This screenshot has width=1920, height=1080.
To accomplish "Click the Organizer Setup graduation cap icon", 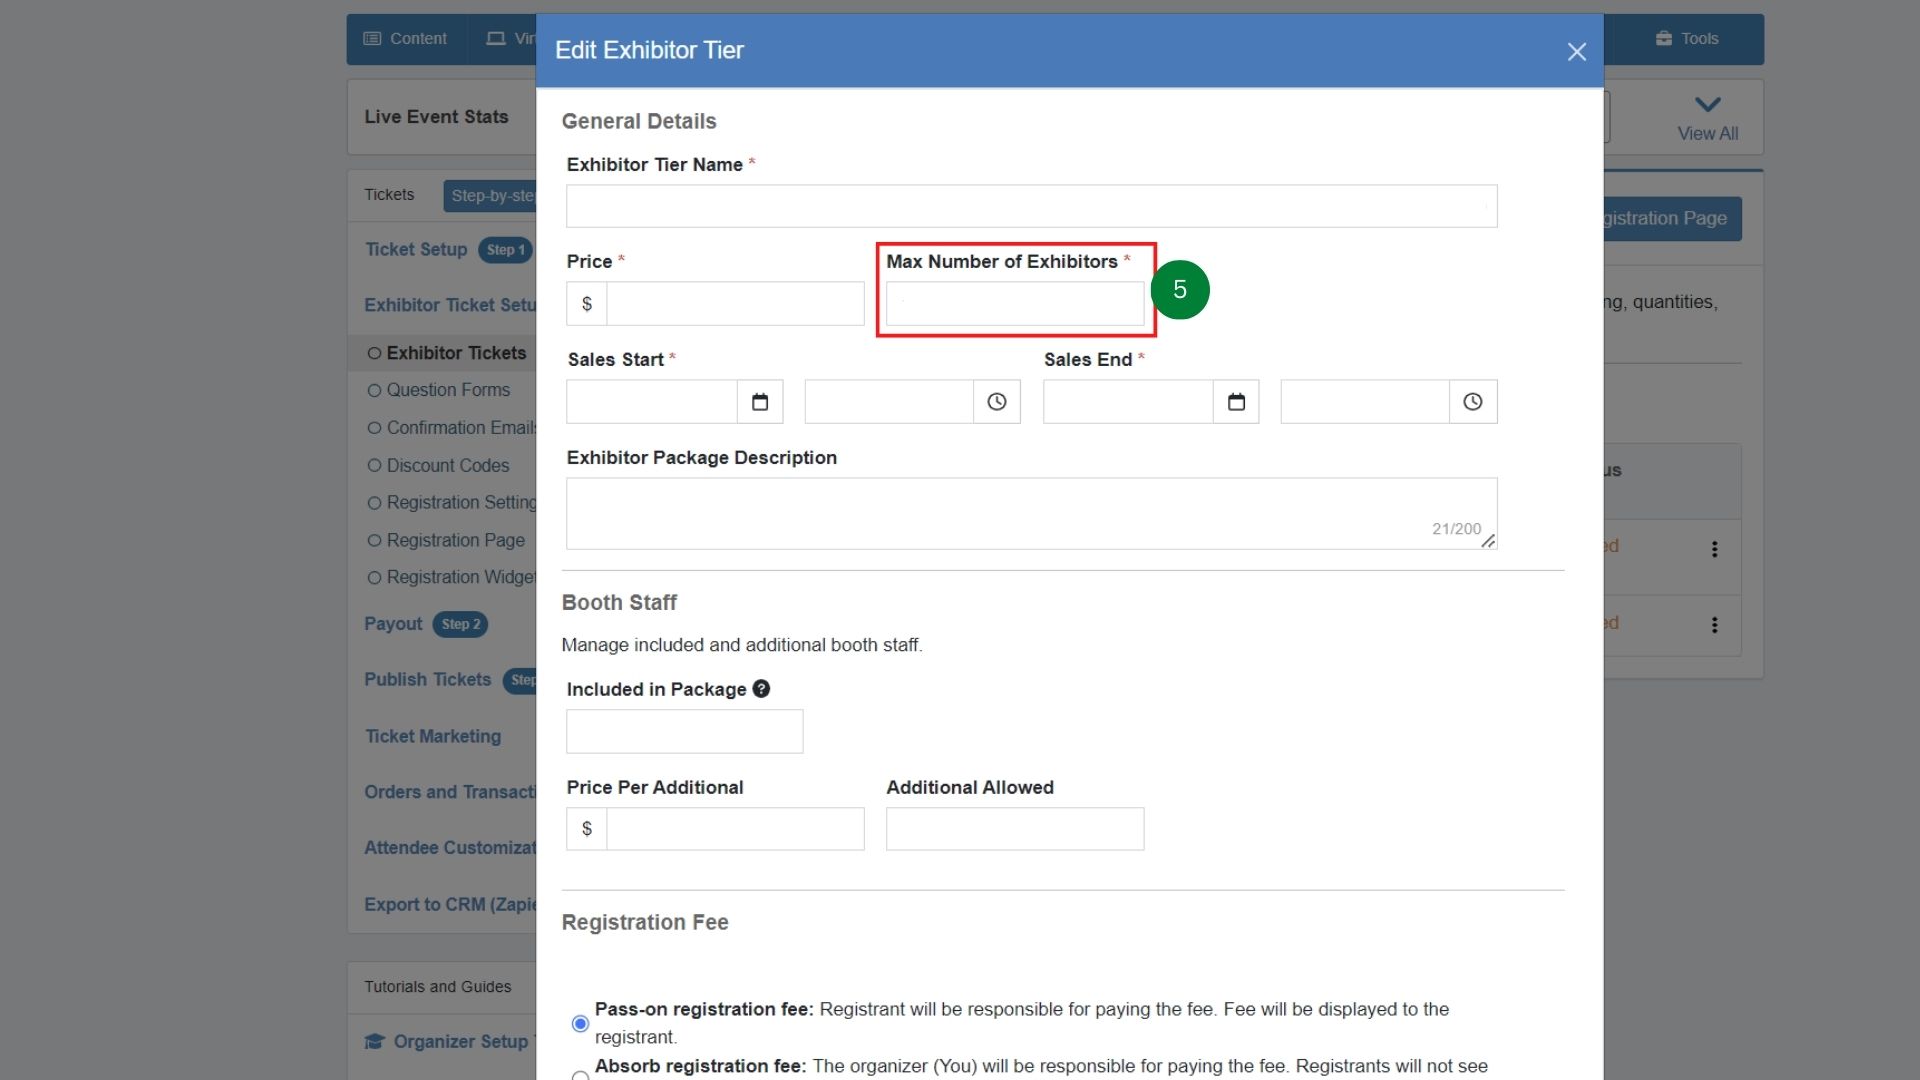I will [x=375, y=1042].
